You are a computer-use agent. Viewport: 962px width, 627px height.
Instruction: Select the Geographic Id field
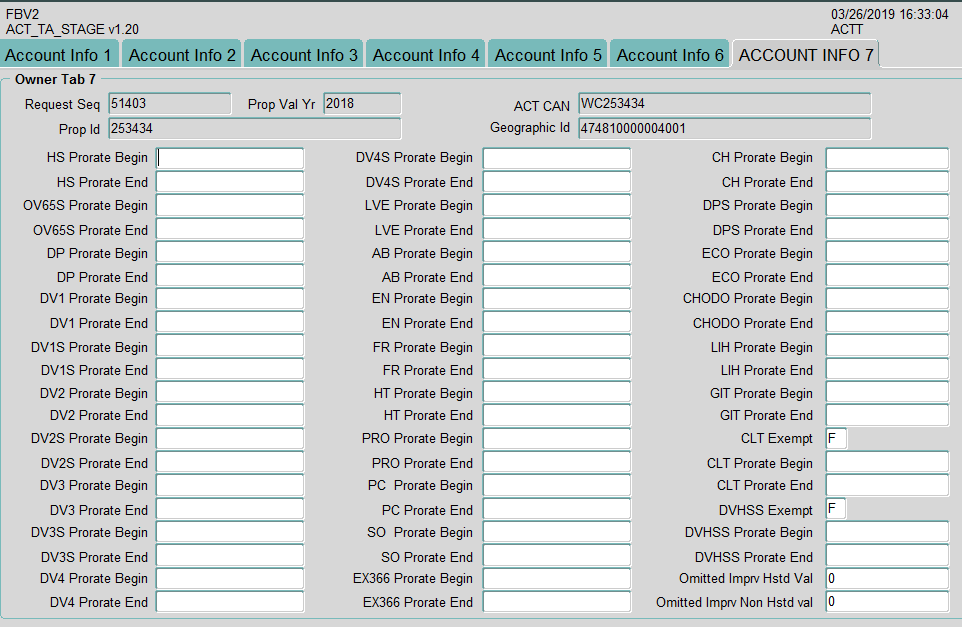click(724, 129)
